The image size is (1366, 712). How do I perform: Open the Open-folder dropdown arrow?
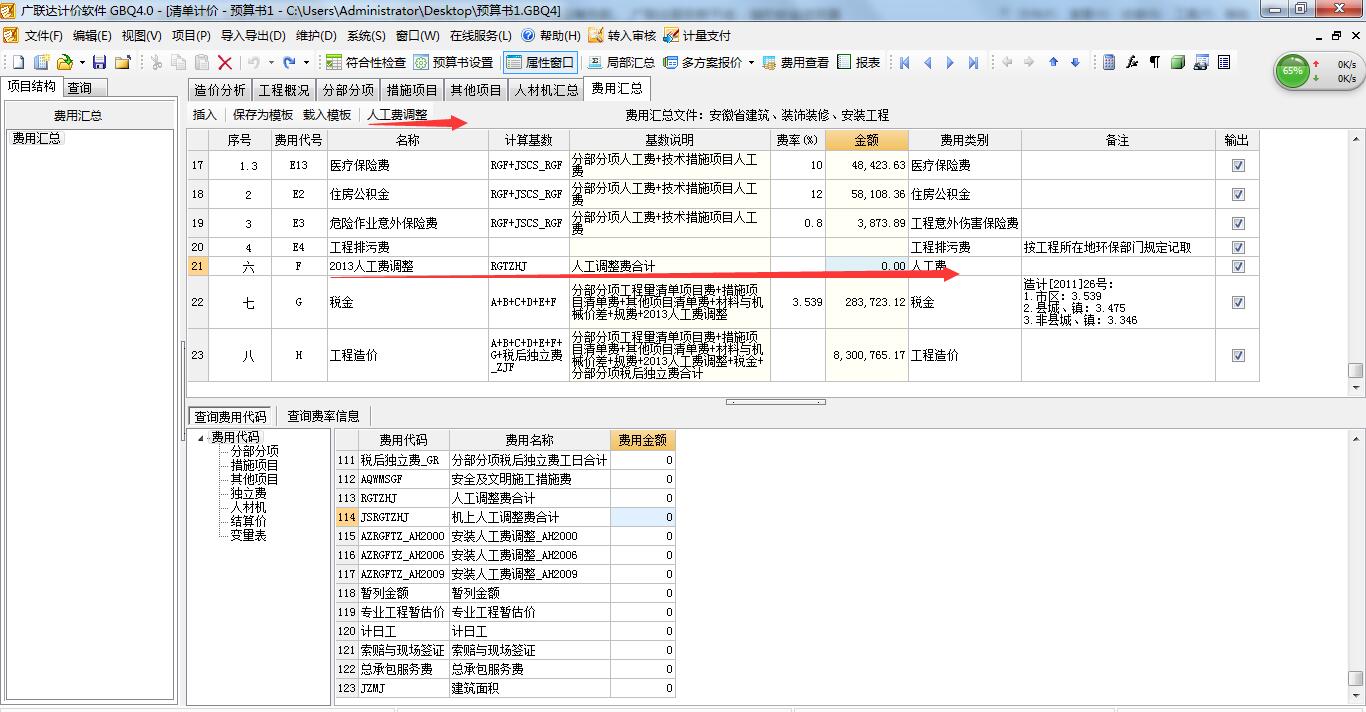(82, 62)
